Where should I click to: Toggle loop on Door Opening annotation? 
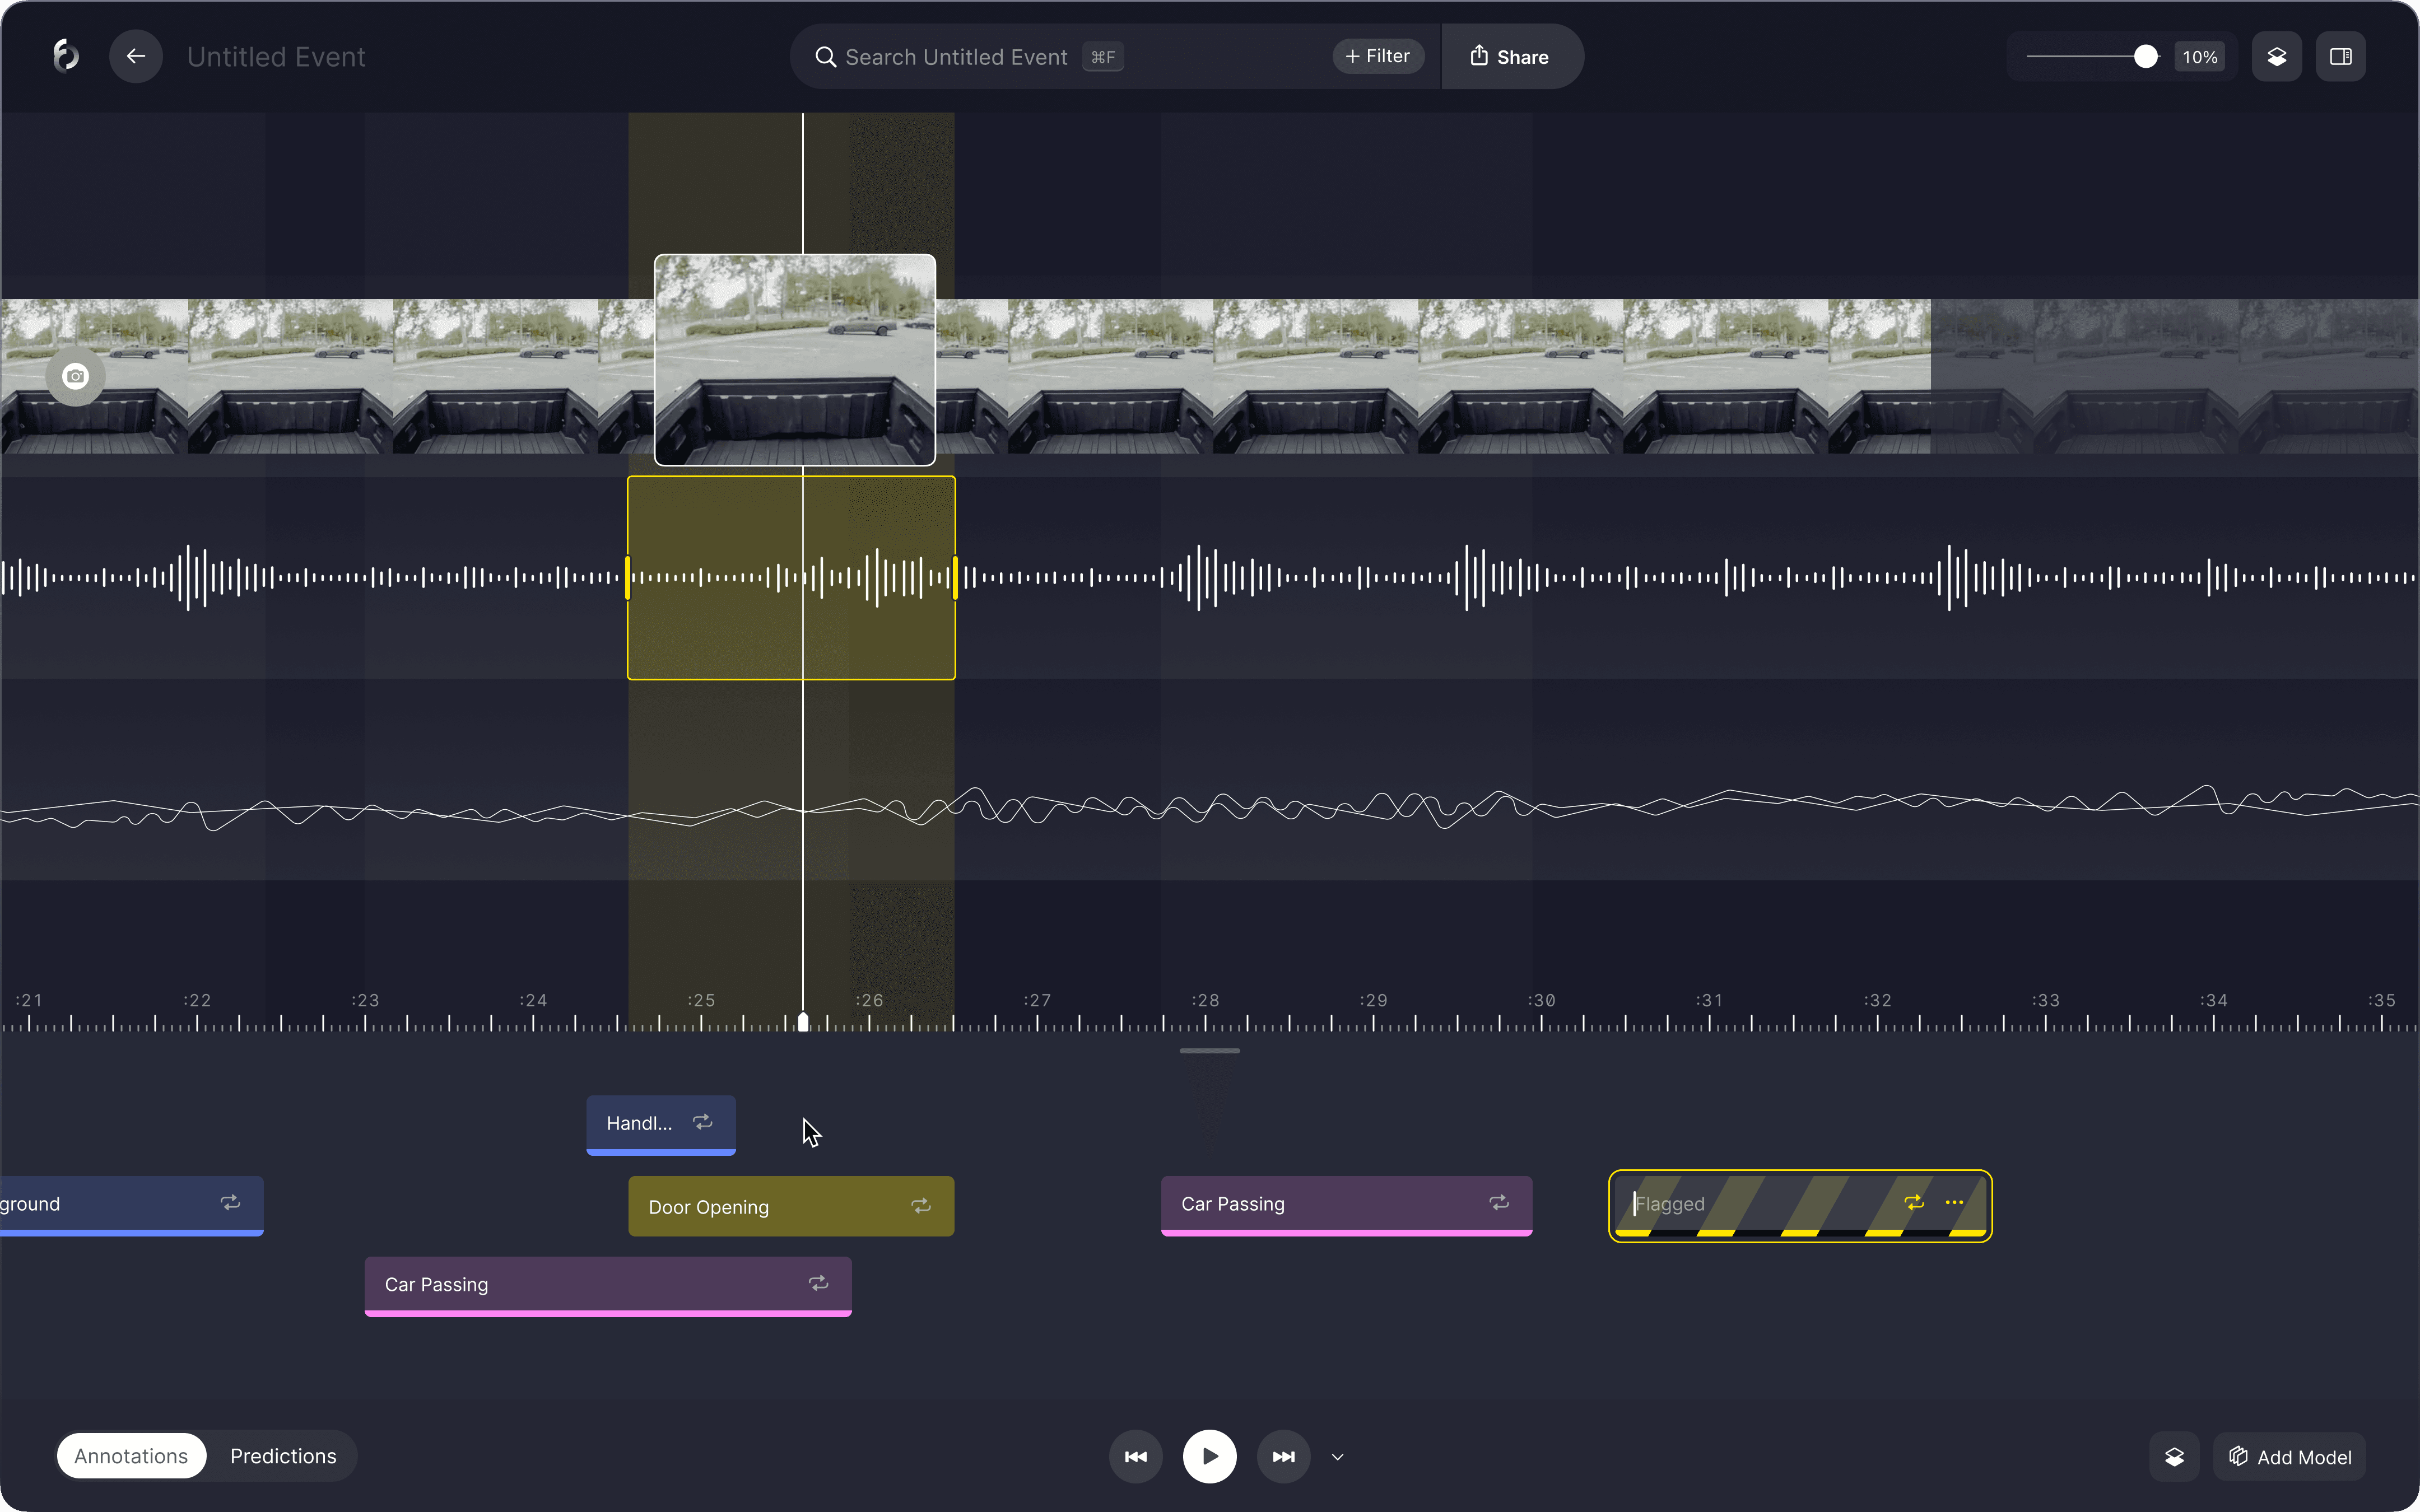pyautogui.click(x=921, y=1206)
